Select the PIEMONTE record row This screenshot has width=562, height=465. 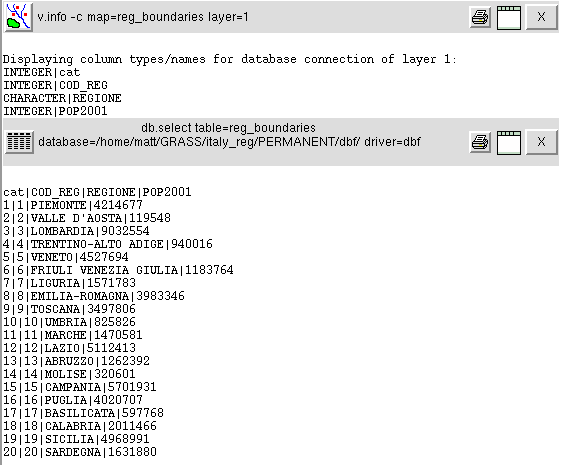[73, 205]
